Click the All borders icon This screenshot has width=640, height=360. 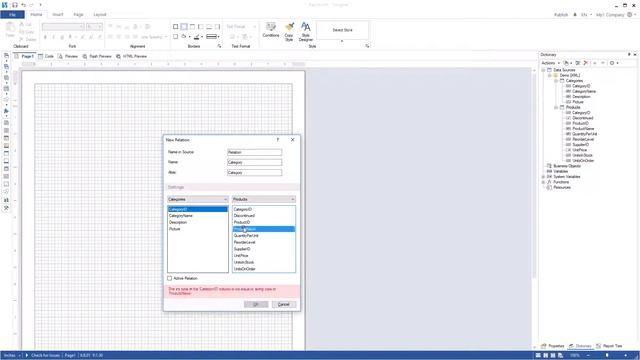pyautogui.click(x=176, y=27)
